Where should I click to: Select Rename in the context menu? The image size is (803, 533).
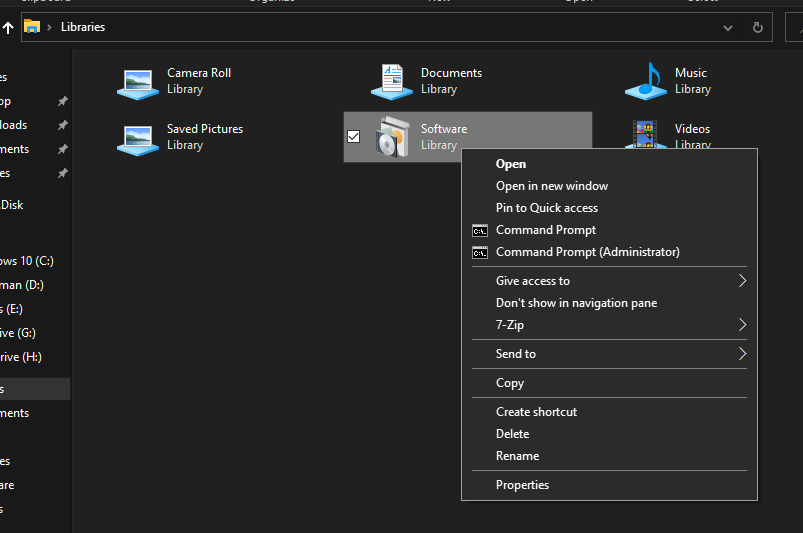517,456
